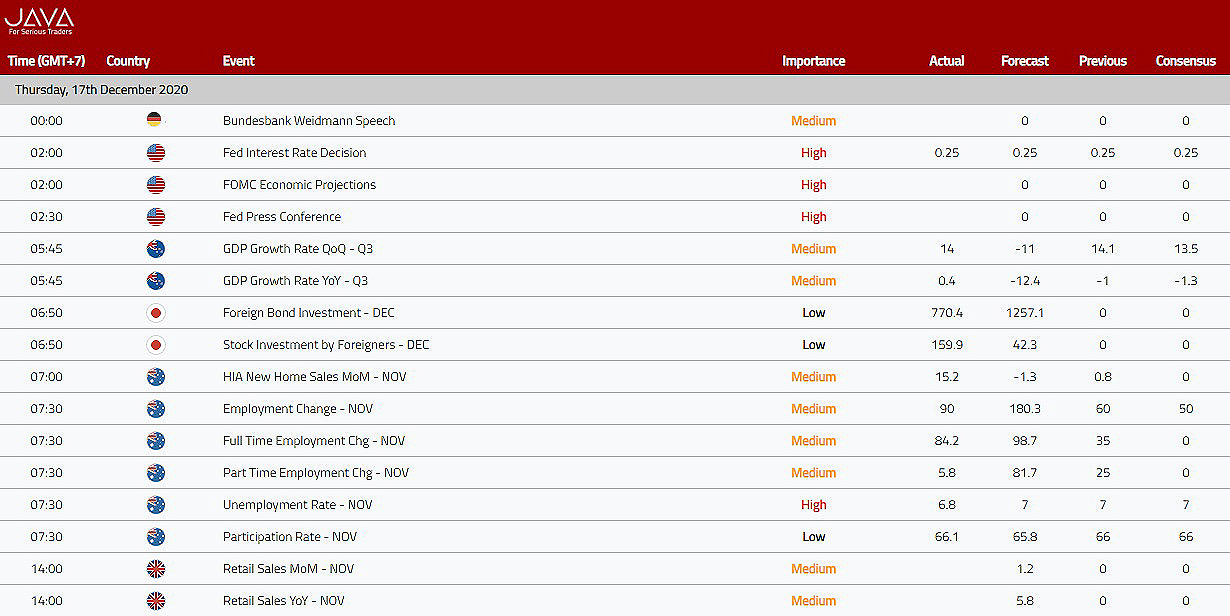
Task: Click the US flag beside Fed Press Conference
Action: click(155, 217)
